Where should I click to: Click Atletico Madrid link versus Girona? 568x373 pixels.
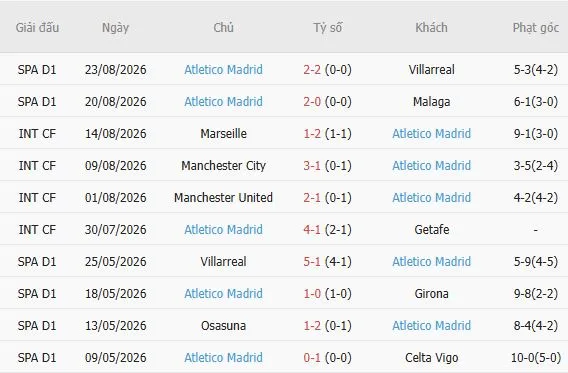224,294
